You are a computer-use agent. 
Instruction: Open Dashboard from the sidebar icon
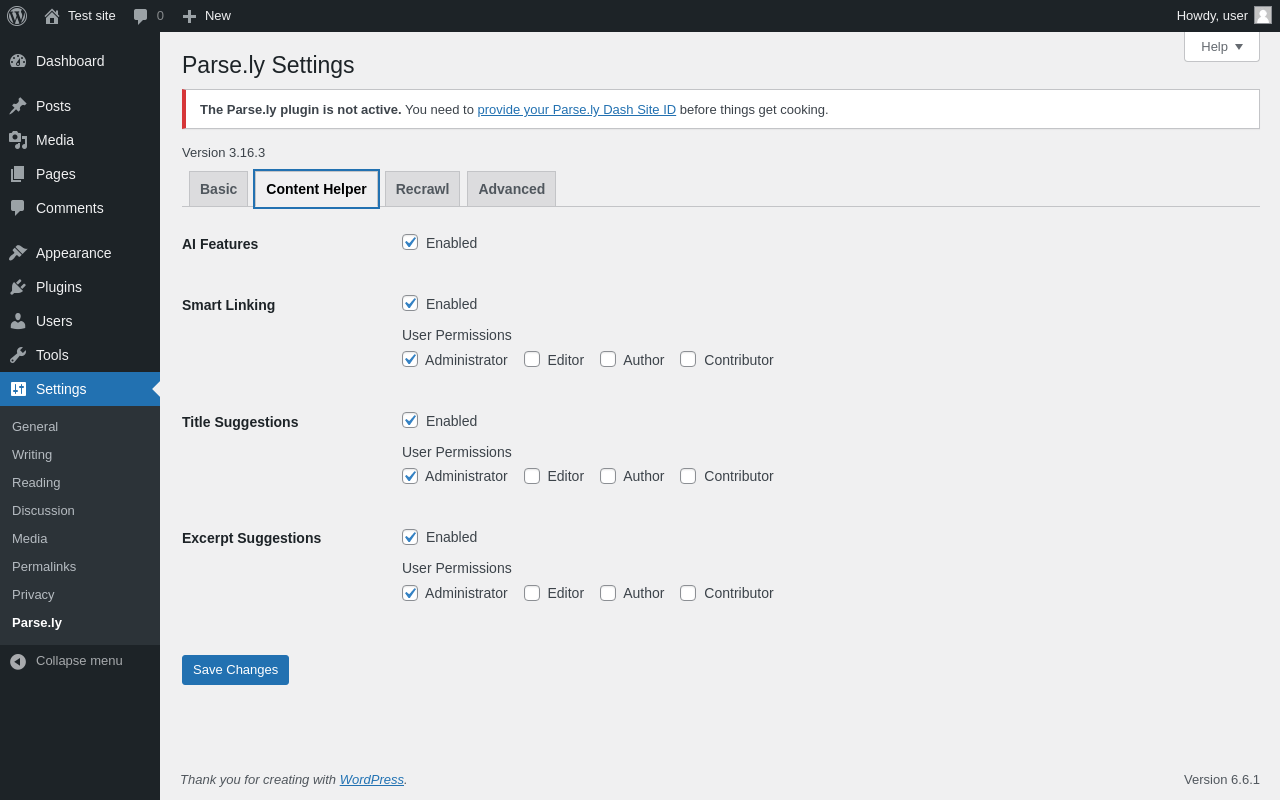point(18,61)
